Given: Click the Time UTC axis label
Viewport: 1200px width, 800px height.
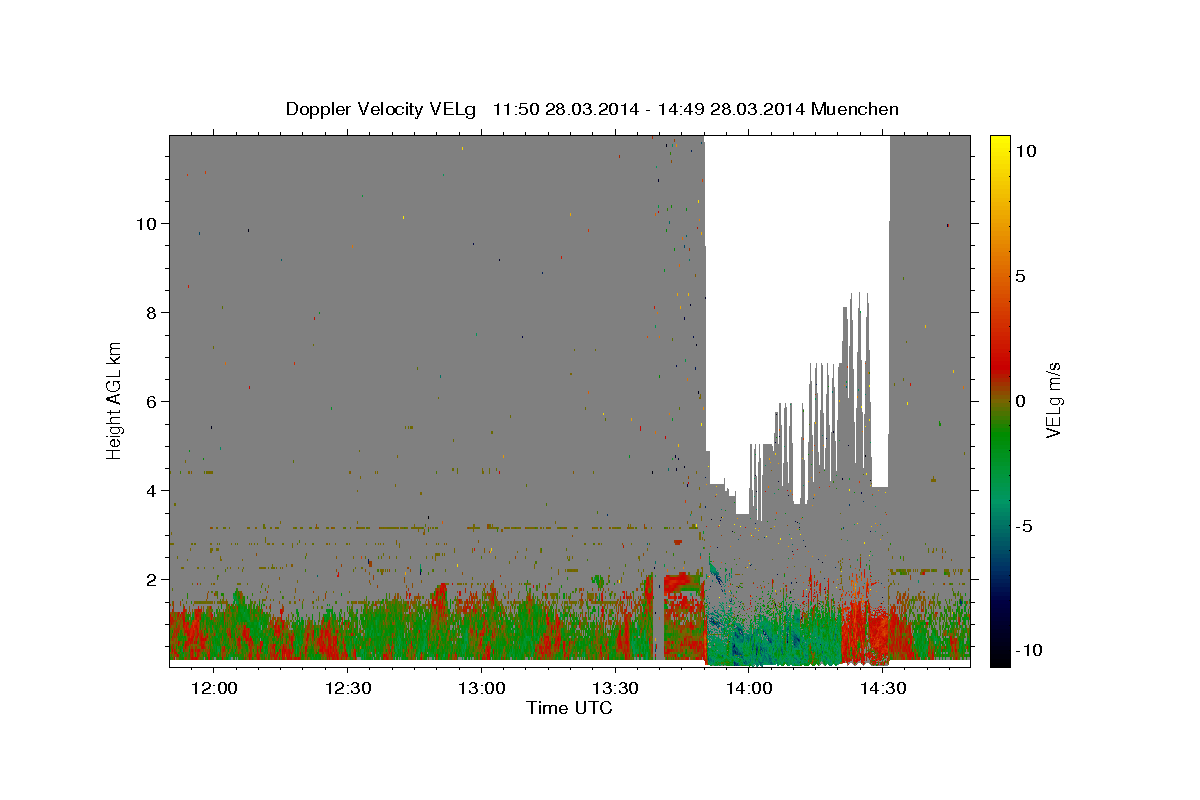Looking at the screenshot, I should click(x=569, y=708).
